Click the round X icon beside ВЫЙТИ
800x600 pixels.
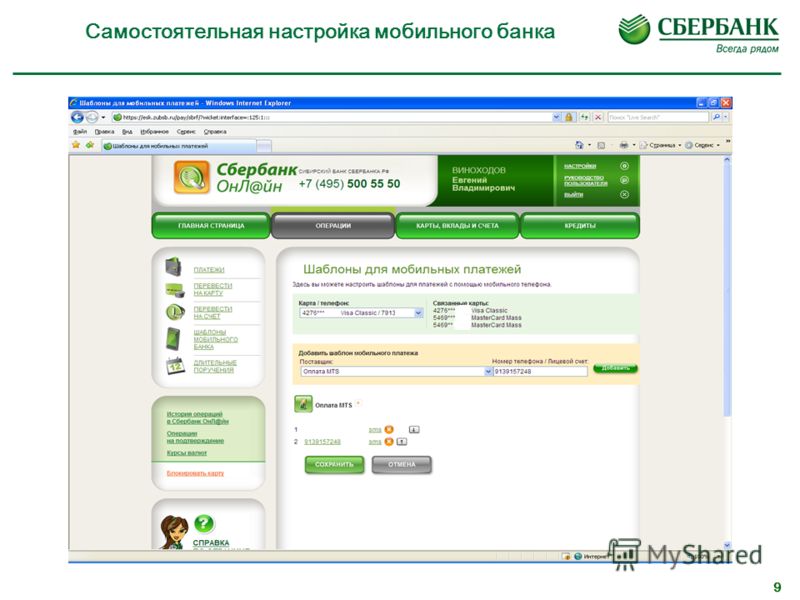624,194
